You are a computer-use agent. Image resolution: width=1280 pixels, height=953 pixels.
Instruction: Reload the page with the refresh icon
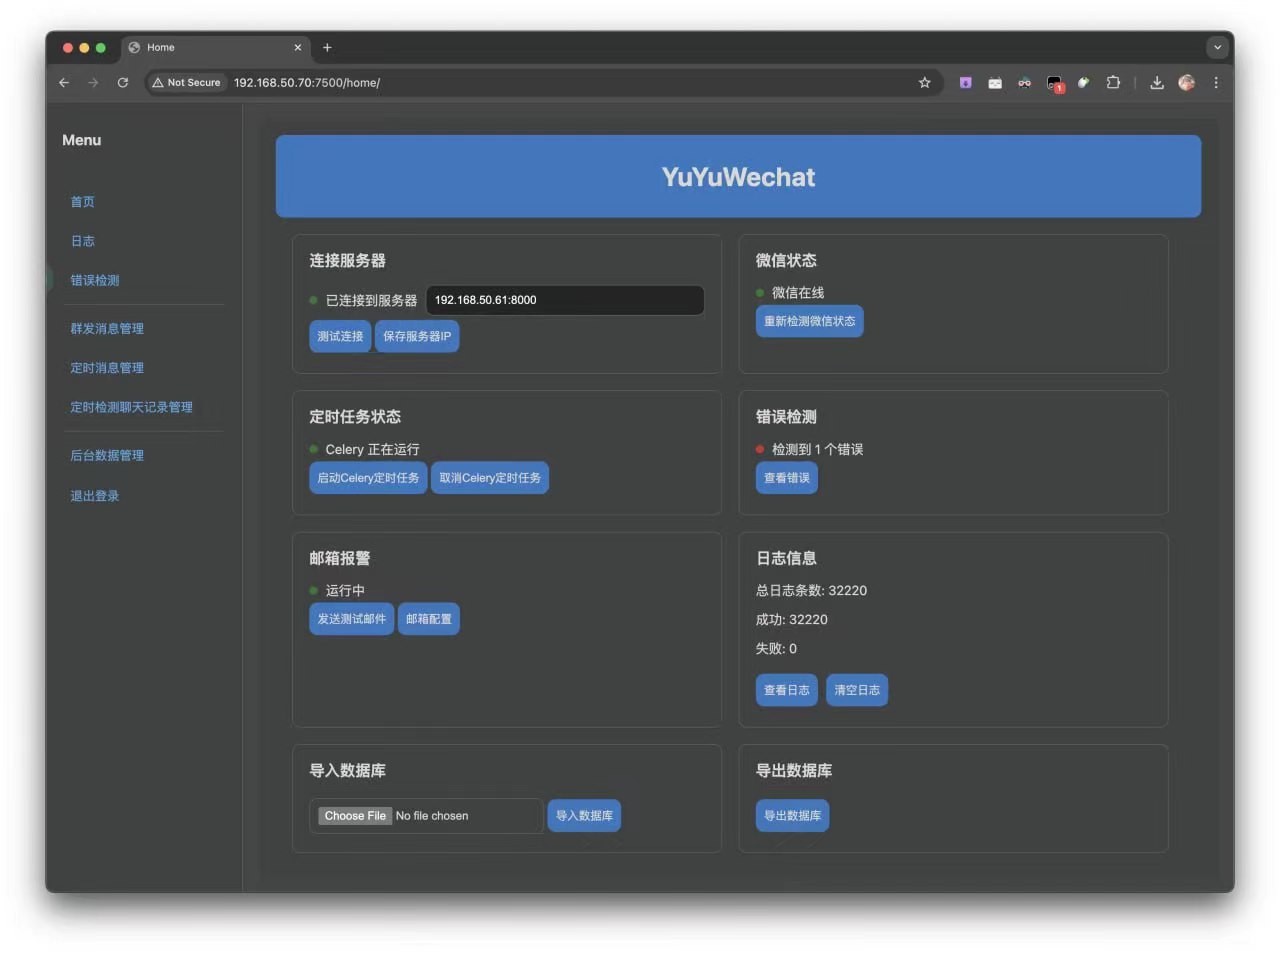pos(122,83)
